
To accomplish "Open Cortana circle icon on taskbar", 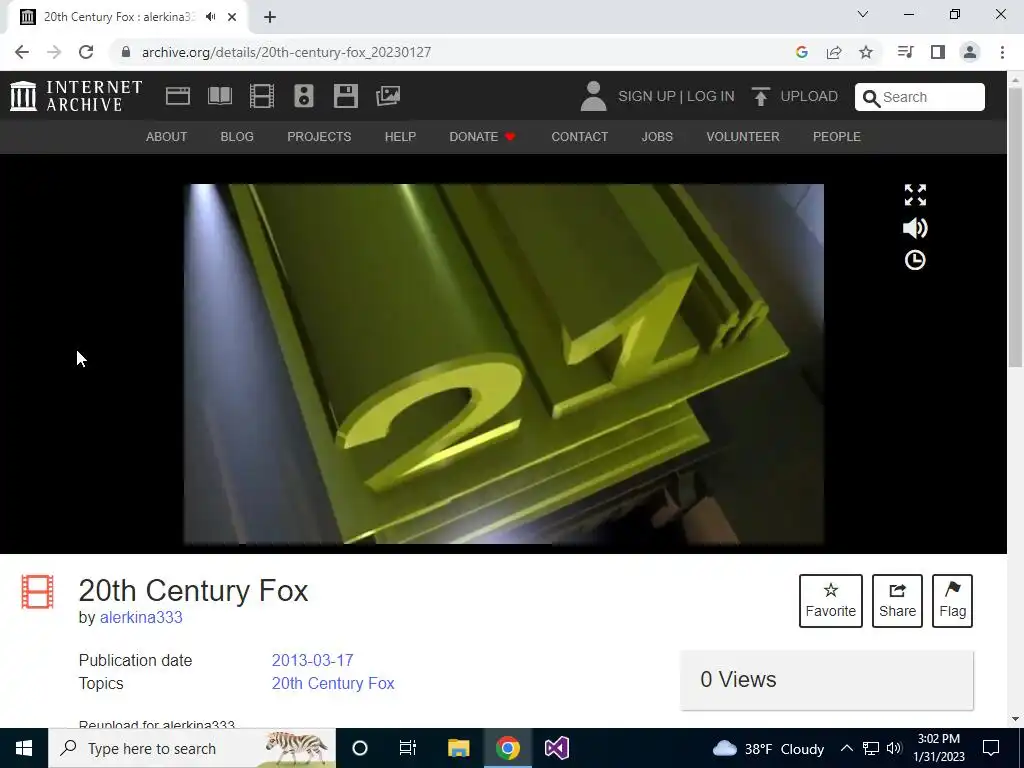I will tap(360, 748).
